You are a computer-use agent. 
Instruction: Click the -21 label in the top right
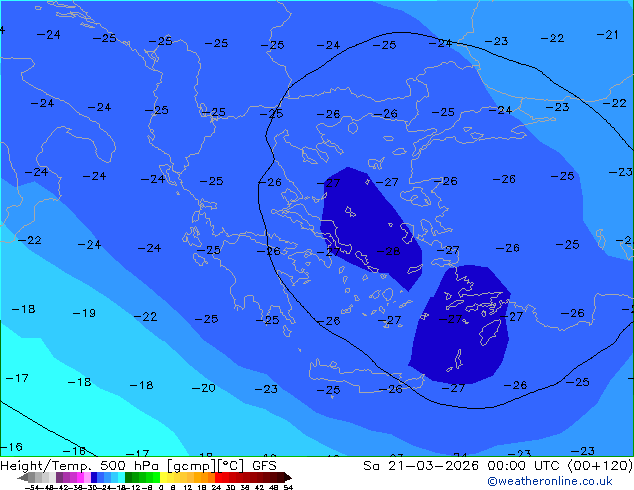pos(607,35)
